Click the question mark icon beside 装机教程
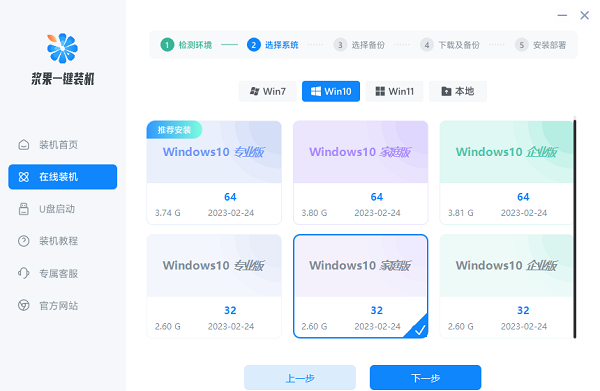This screenshot has height=391, width=600. click(x=24, y=241)
